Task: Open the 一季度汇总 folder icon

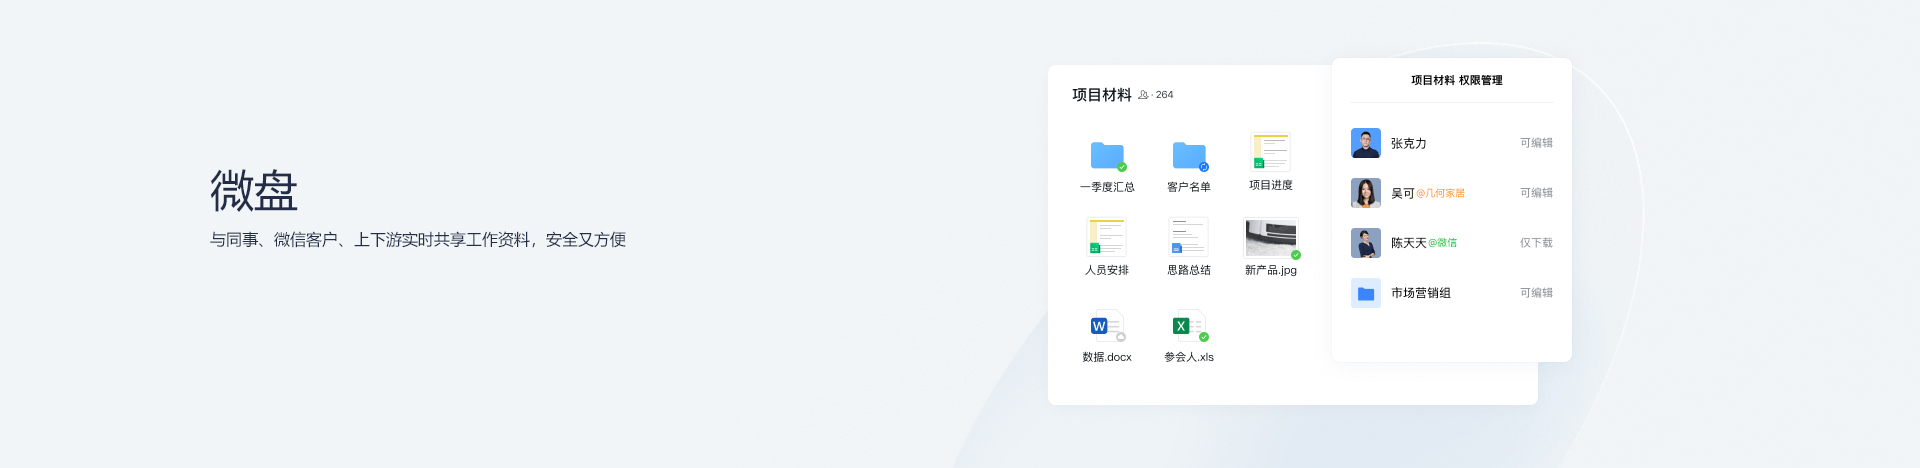Action: coord(1107,155)
